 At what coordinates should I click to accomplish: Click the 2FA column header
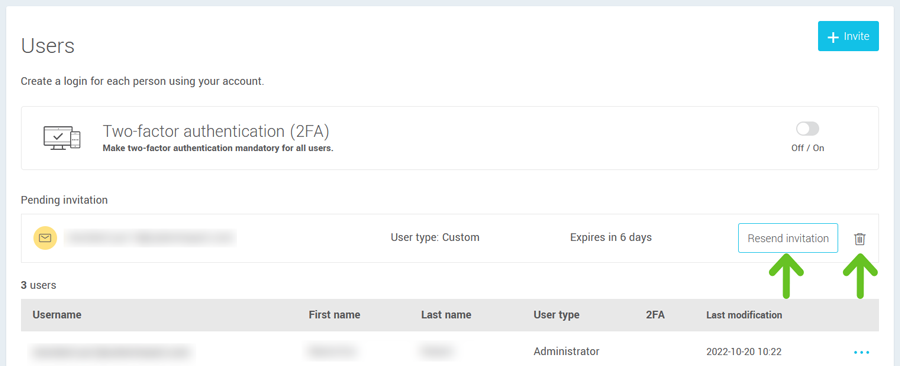click(x=655, y=315)
